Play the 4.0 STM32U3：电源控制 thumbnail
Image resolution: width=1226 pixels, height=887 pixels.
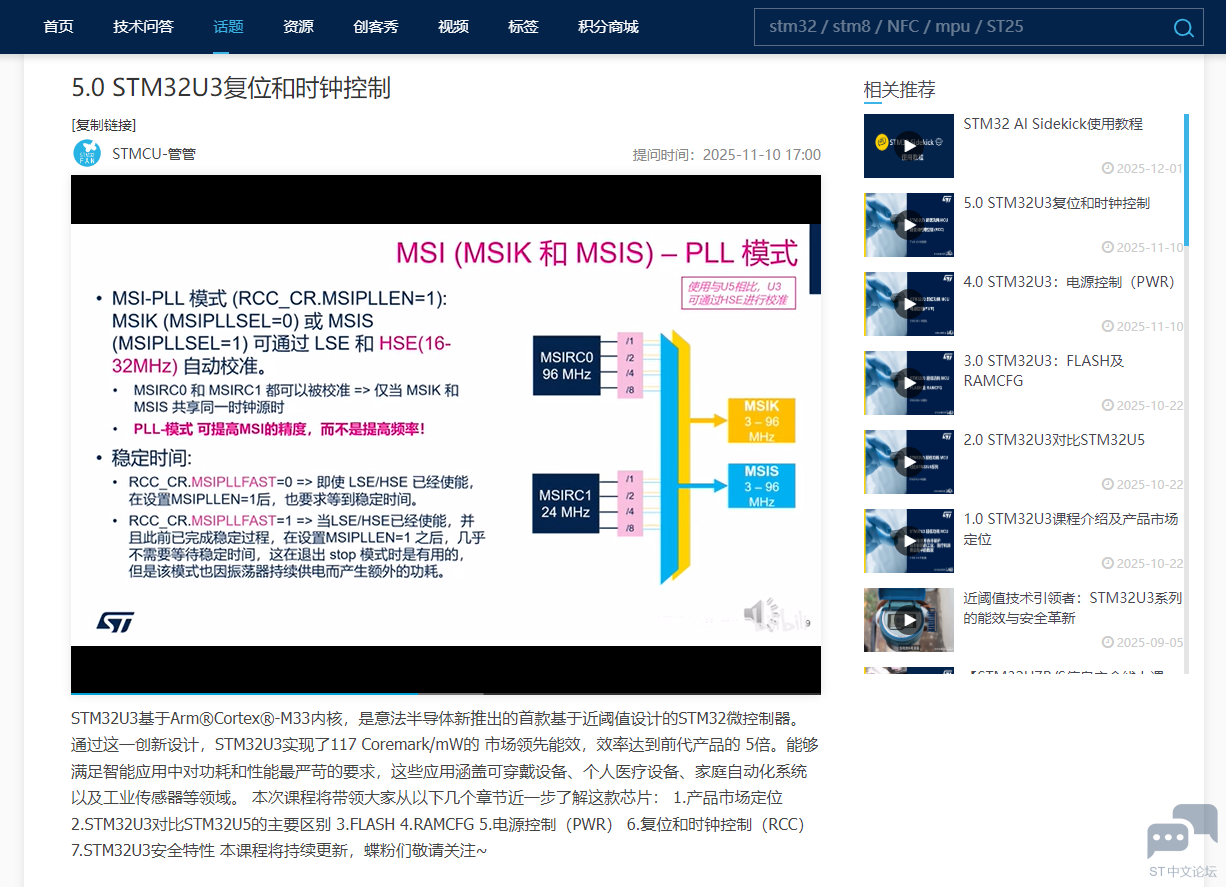(908, 304)
